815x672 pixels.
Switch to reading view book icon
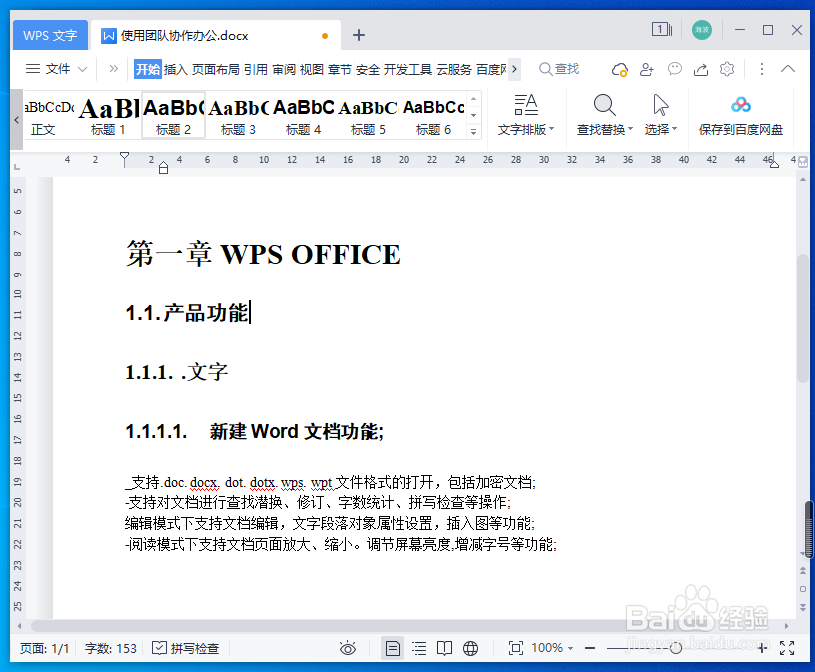[x=444, y=648]
